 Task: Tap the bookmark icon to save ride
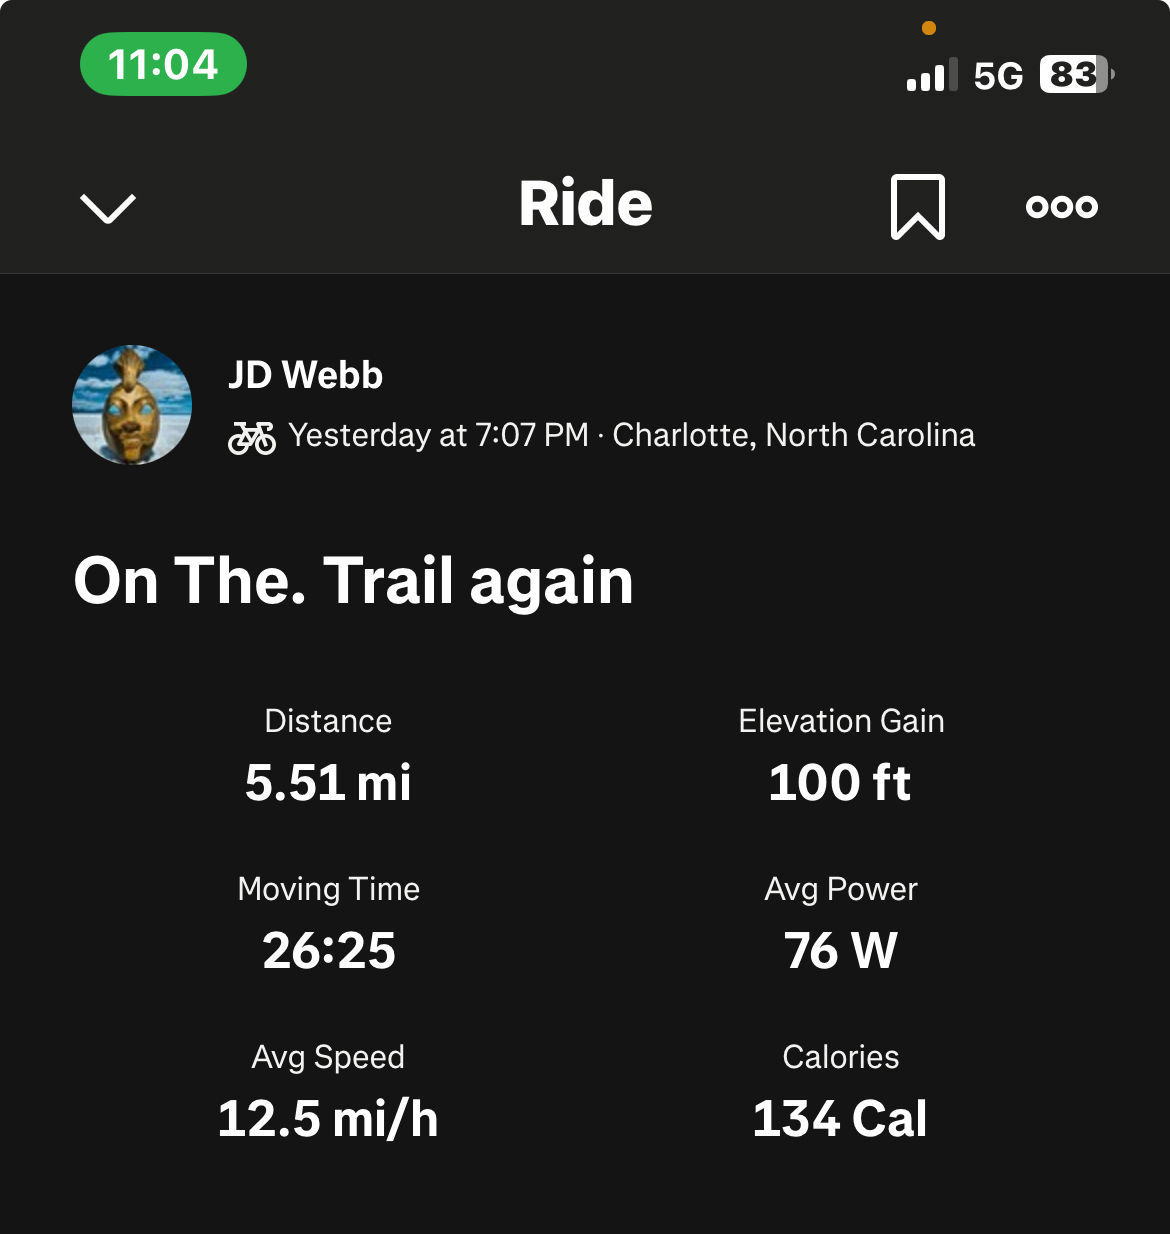coord(918,207)
